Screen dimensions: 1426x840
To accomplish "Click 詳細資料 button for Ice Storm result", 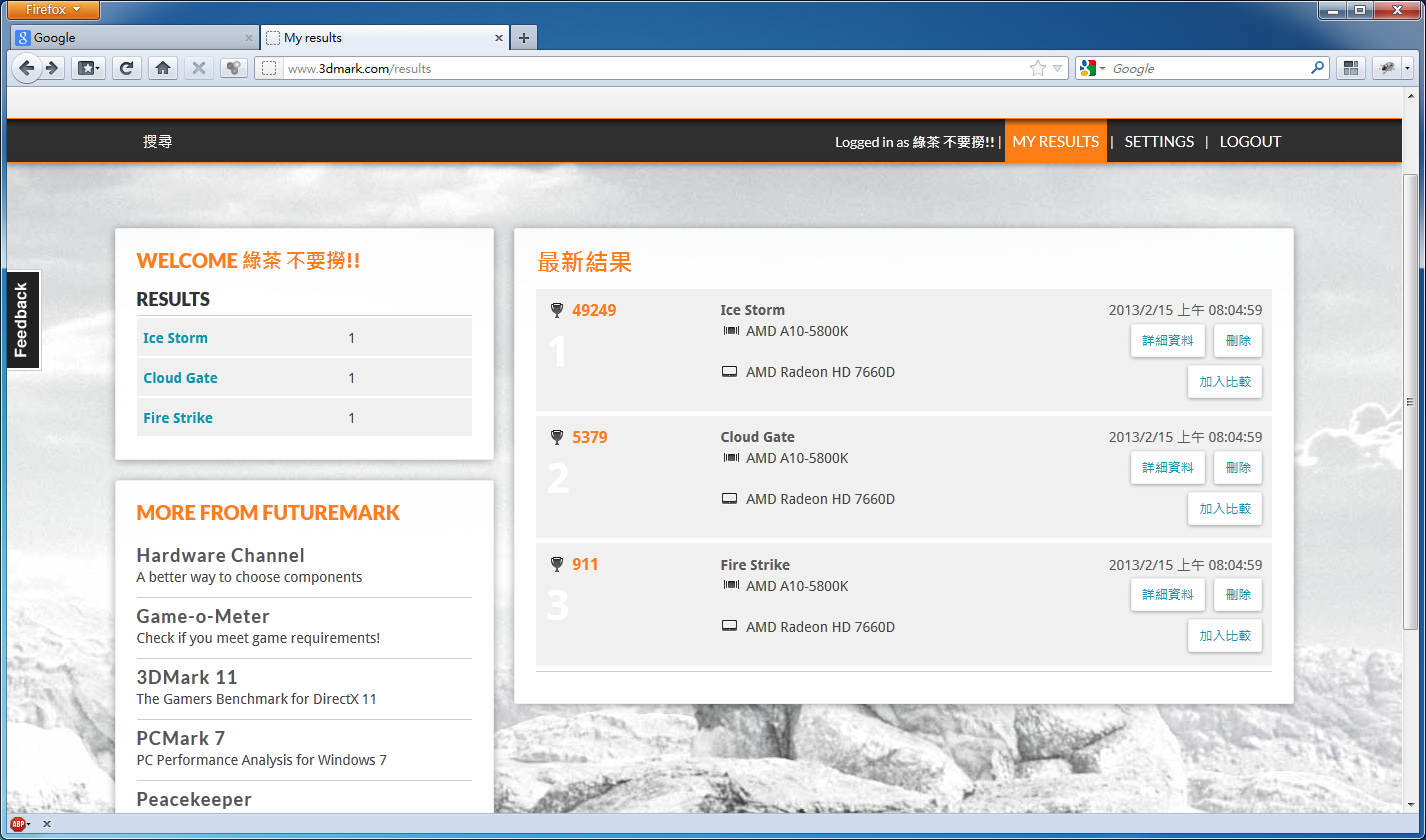I will click(x=1167, y=341).
